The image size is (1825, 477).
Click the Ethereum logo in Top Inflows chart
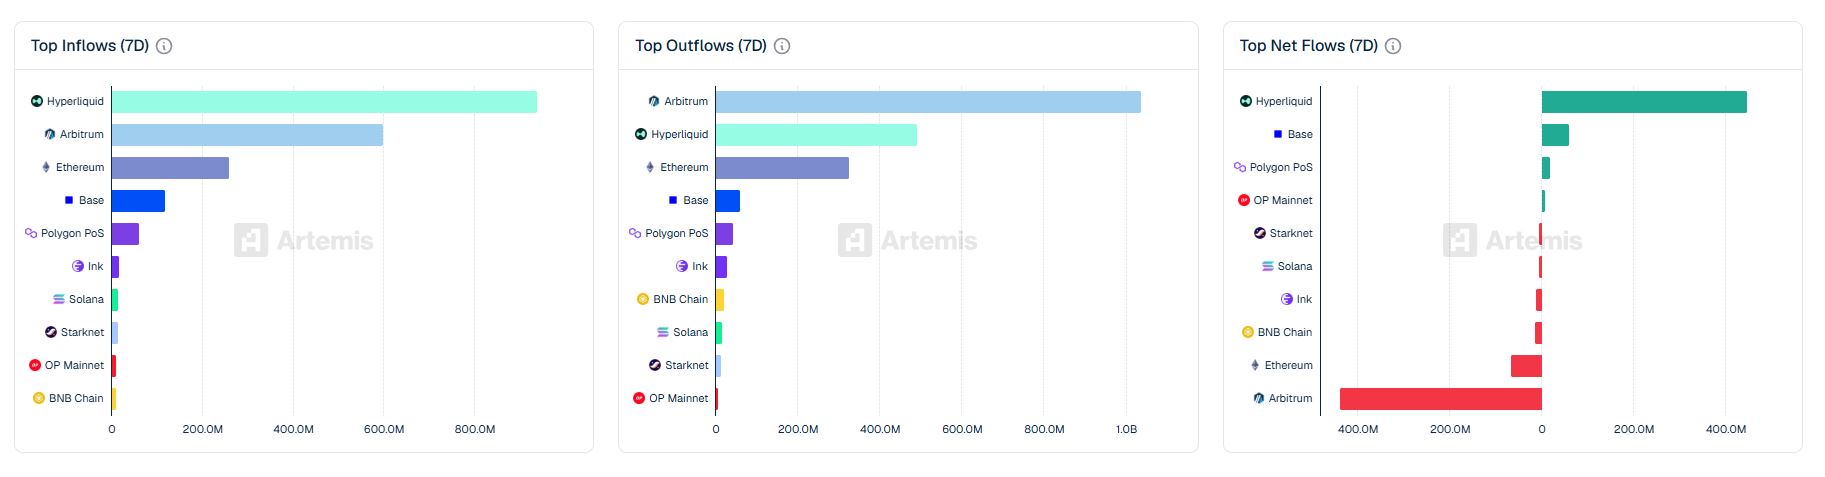coord(46,167)
